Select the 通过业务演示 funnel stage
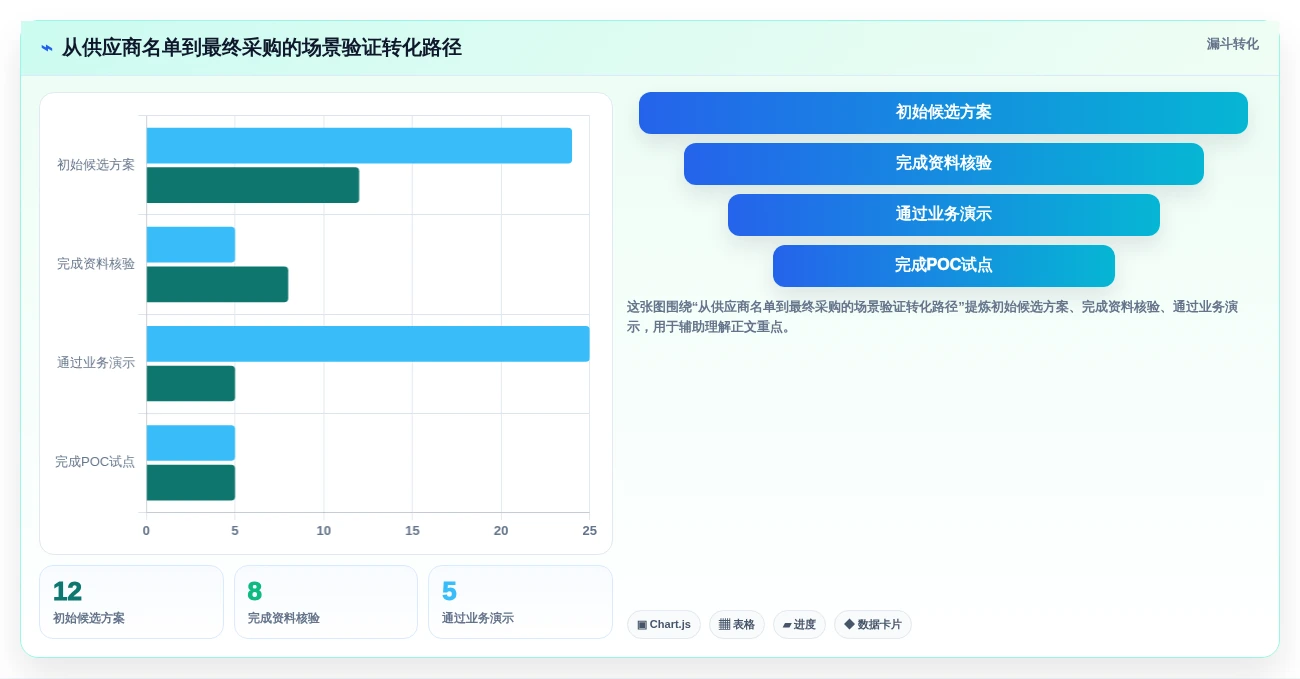This screenshot has width=1300, height=679. tap(943, 215)
